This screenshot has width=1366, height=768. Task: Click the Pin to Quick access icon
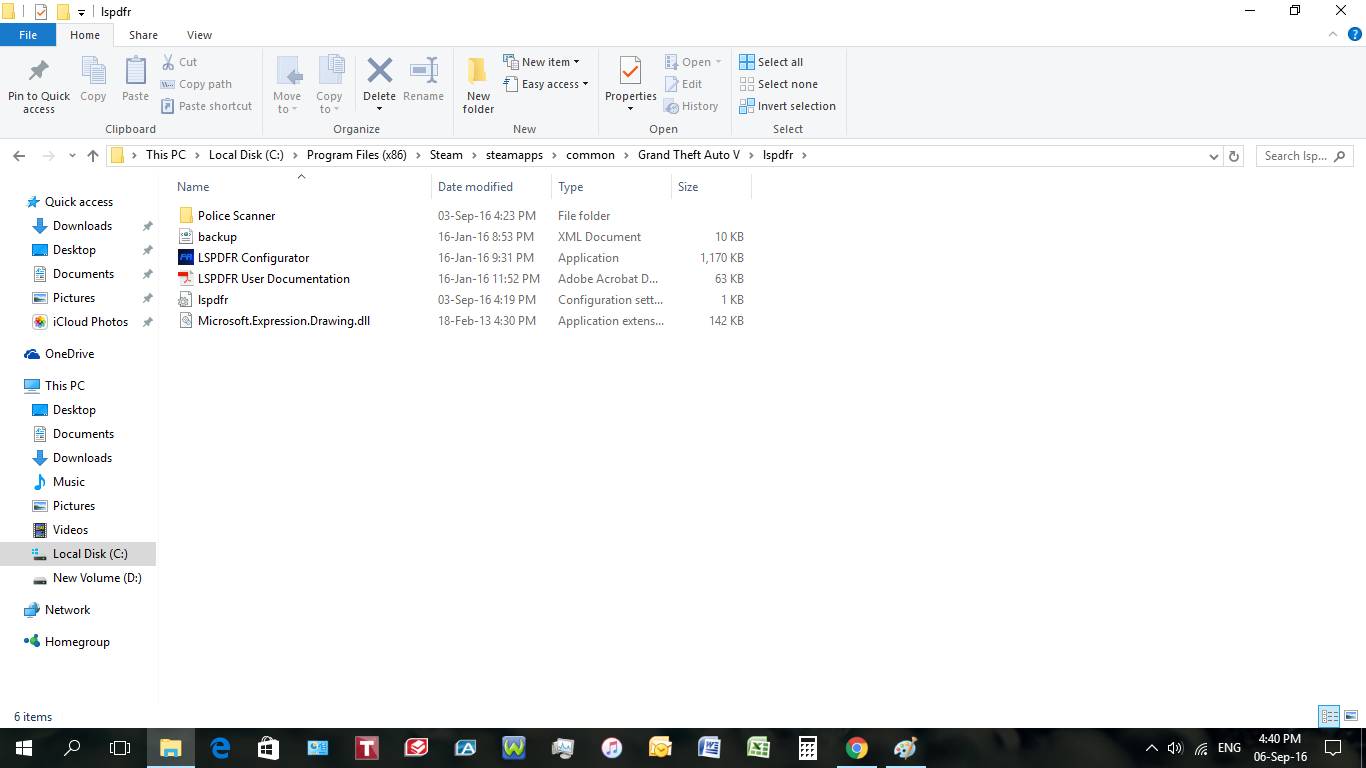[38, 73]
